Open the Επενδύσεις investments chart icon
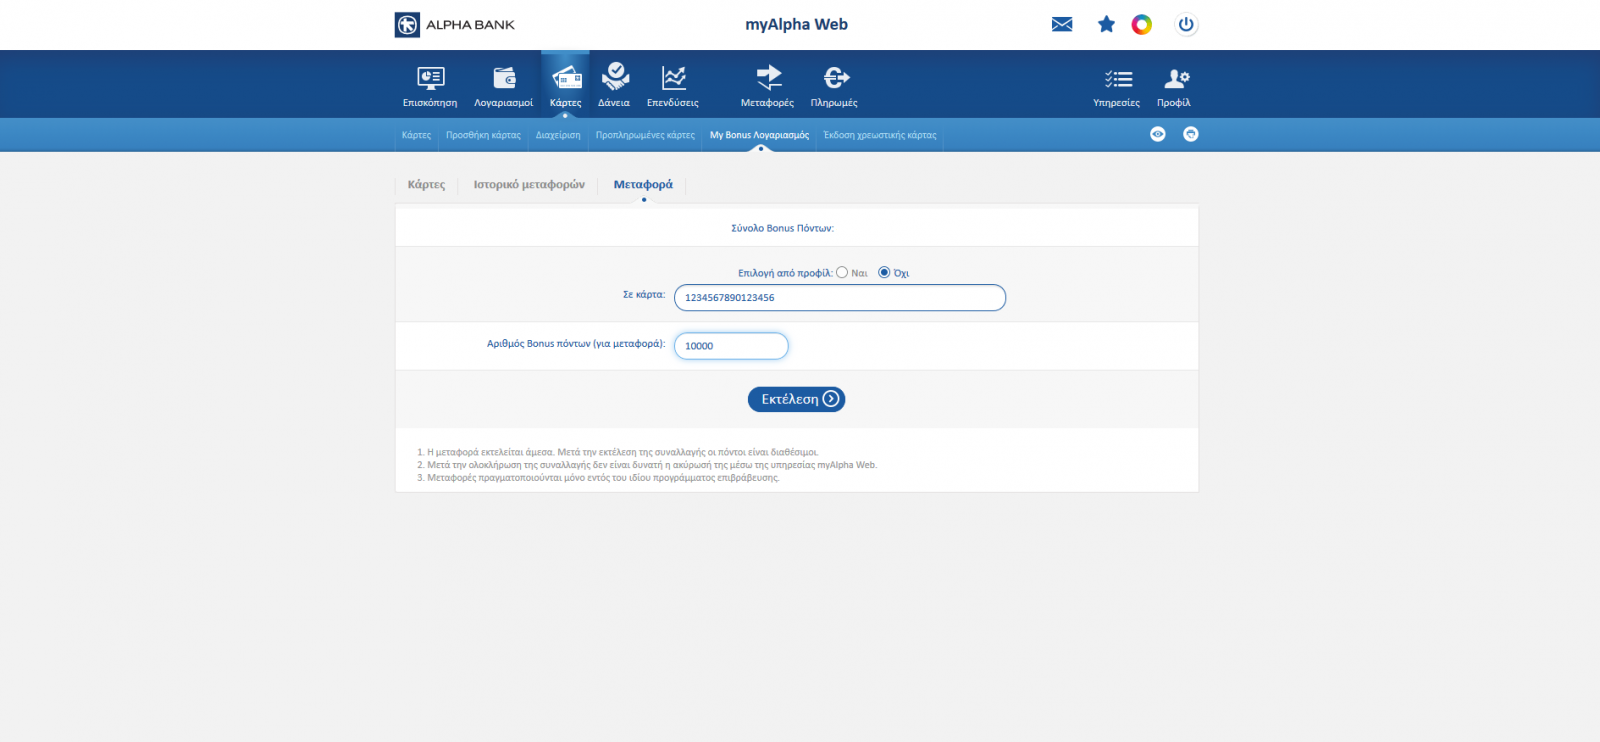The height and width of the screenshot is (742, 1600). 673,79
